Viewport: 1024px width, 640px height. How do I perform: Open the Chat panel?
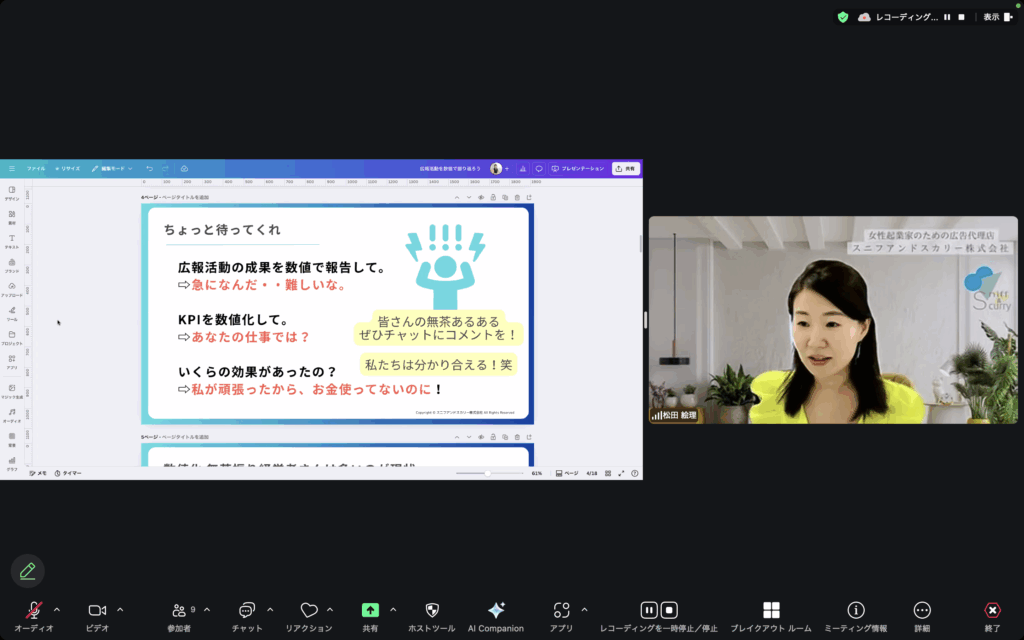coord(247,610)
